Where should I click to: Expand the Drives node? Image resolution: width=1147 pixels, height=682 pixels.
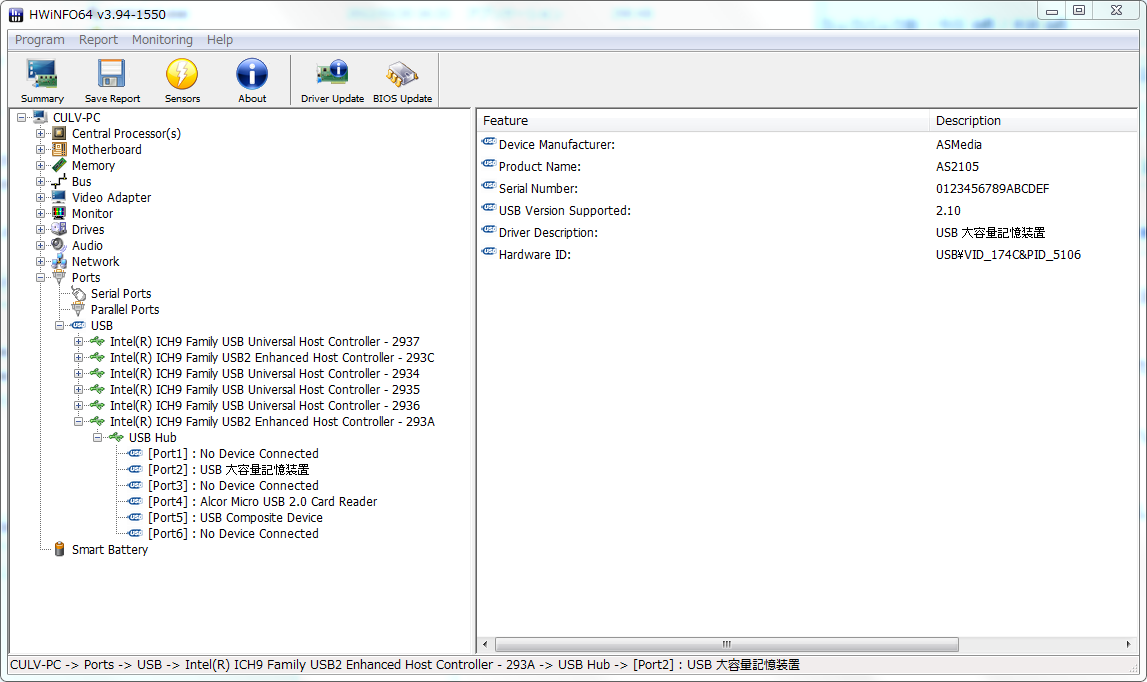[40, 229]
